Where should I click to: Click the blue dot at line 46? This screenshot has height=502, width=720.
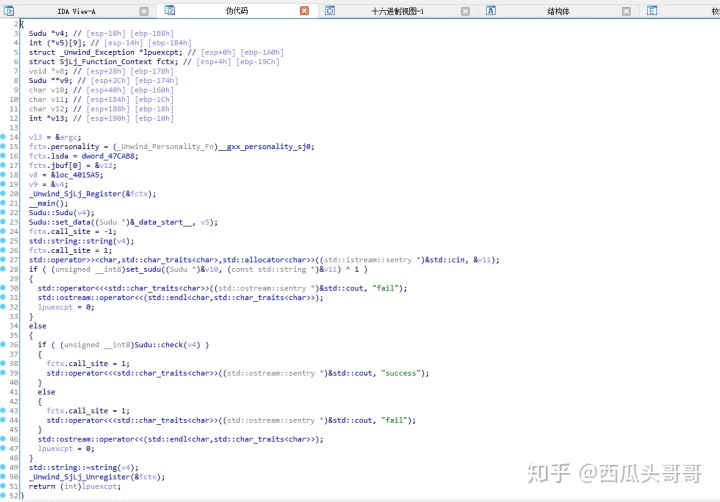point(3,439)
